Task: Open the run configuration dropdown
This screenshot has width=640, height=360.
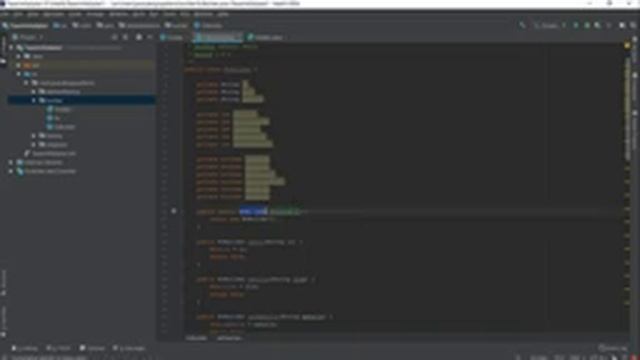Action: pos(550,25)
